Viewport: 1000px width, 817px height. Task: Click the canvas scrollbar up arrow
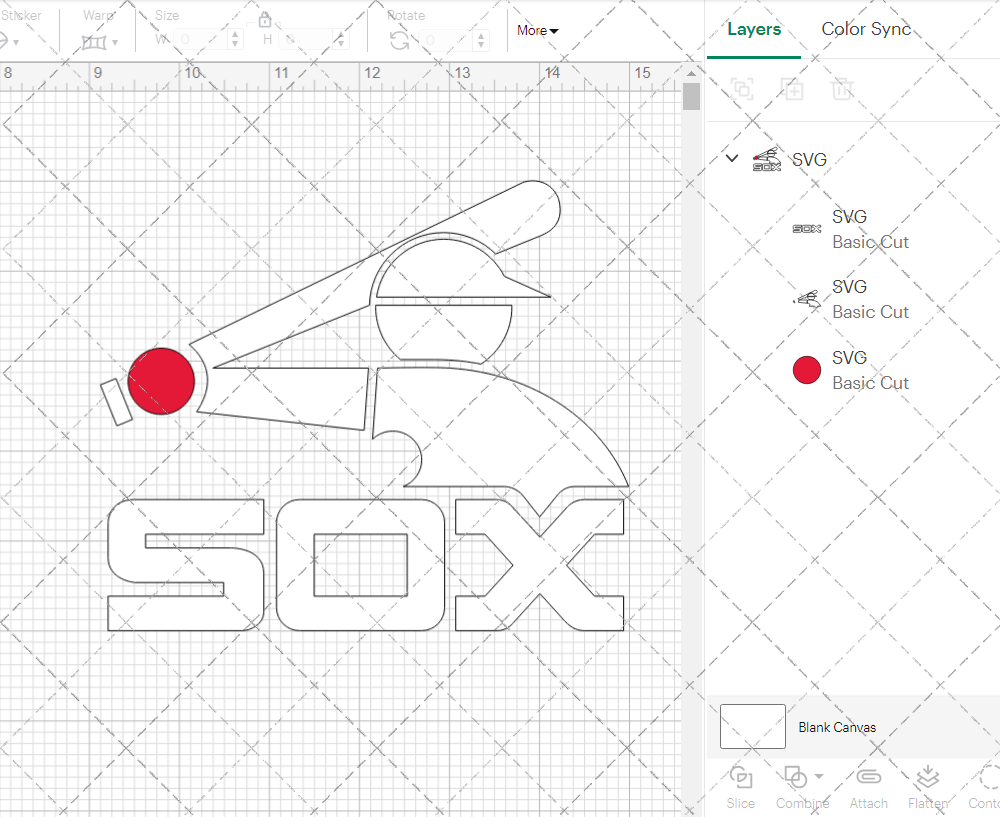click(x=691, y=73)
